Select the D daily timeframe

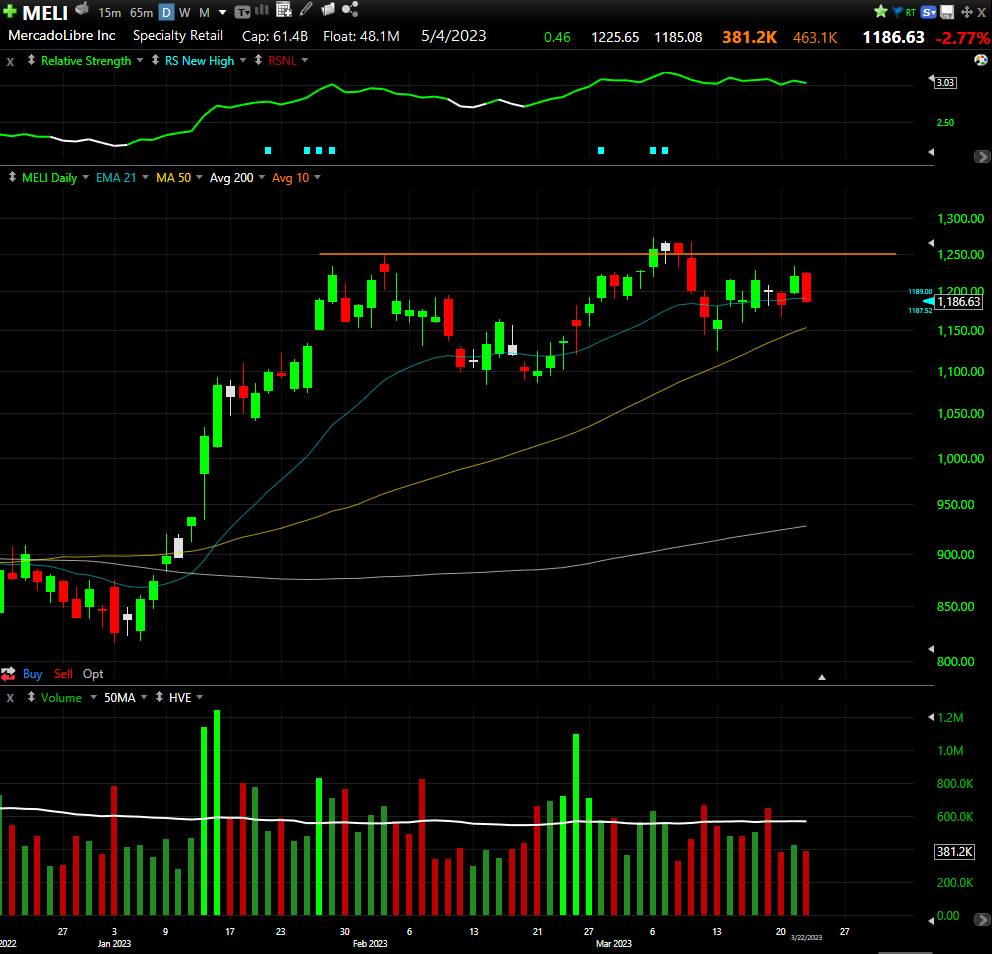pyautogui.click(x=166, y=12)
